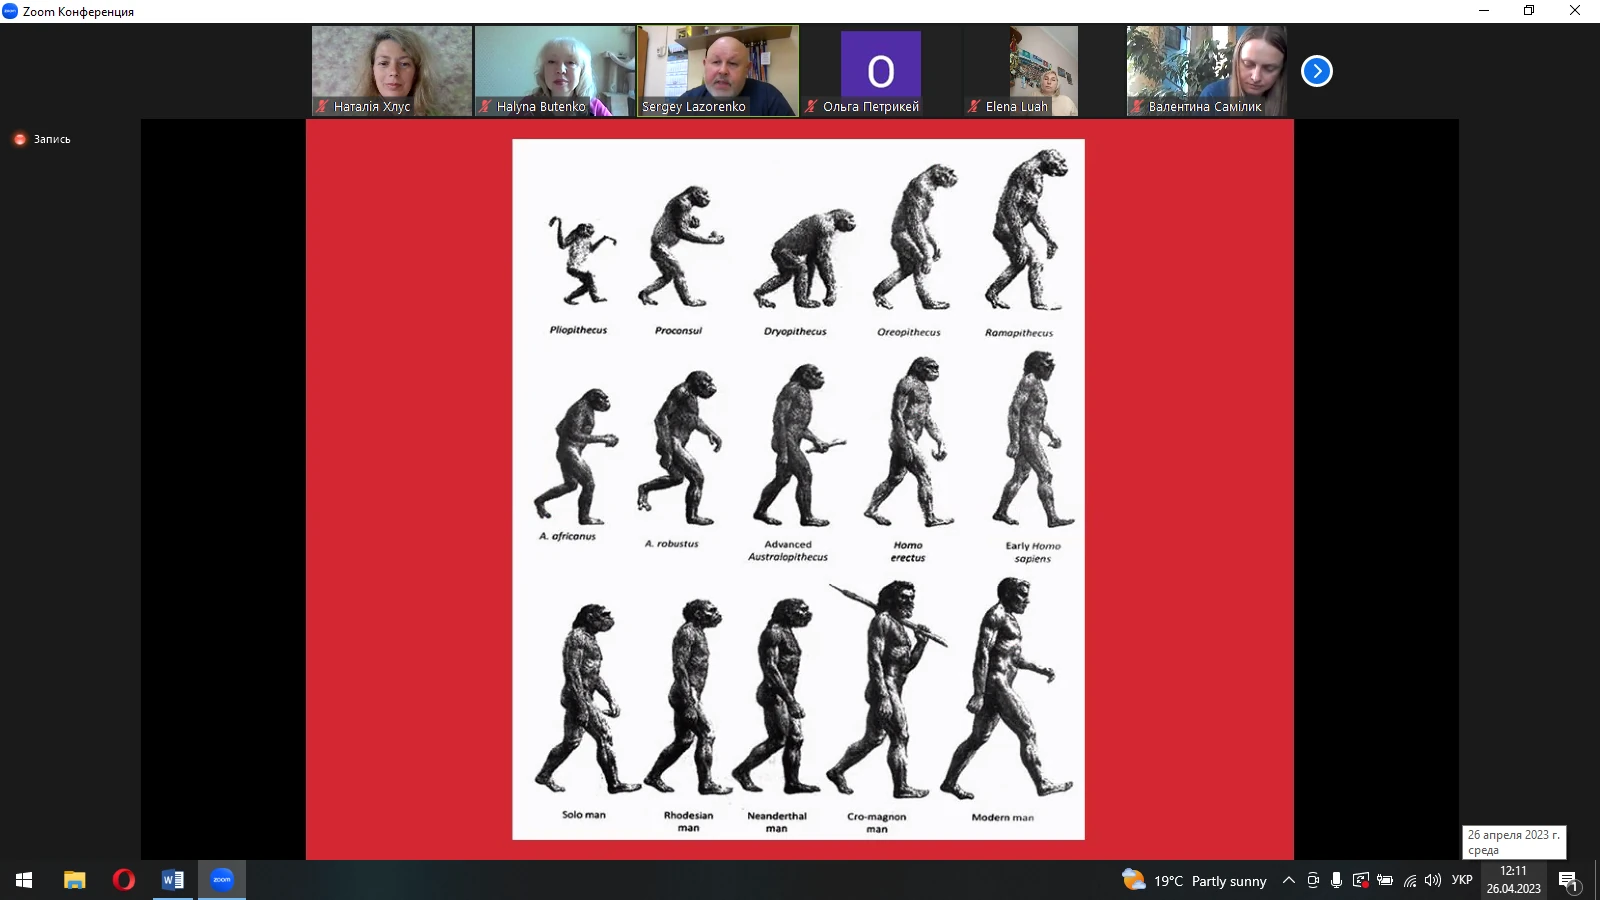Click muted mic icon on Halyna Butenko
The height and width of the screenshot is (900, 1600).
(x=486, y=106)
